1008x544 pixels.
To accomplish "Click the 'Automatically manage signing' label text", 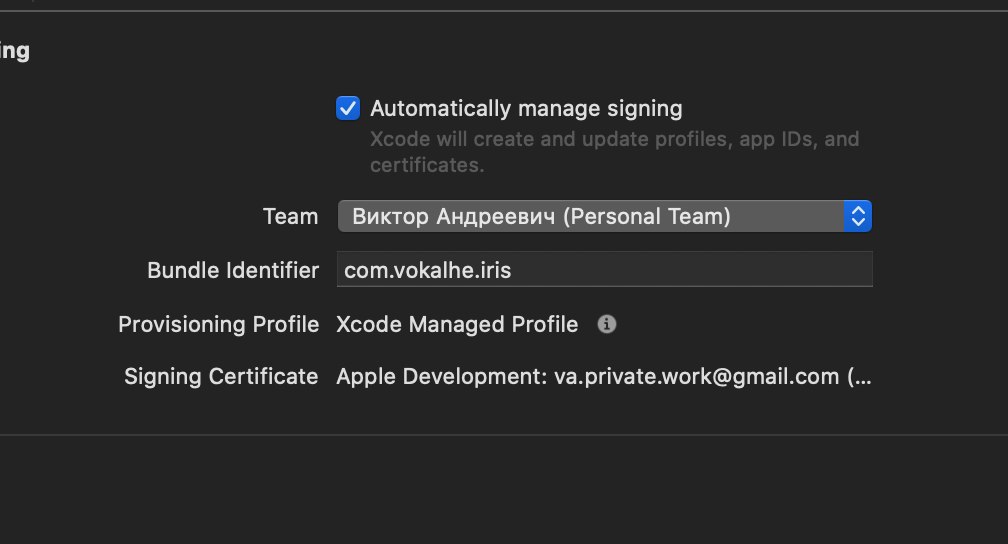I will pyautogui.click(x=526, y=109).
